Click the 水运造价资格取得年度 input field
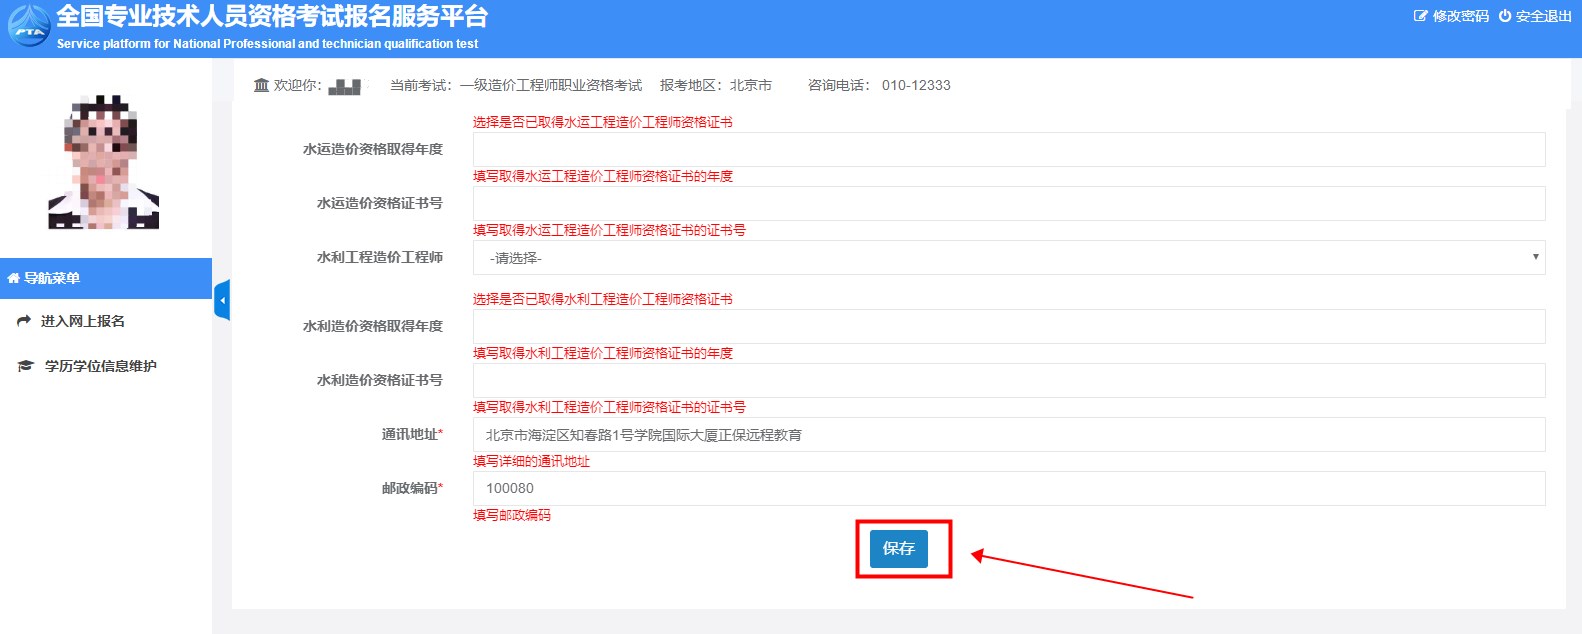This screenshot has height=634, width=1582. click(x=1008, y=150)
